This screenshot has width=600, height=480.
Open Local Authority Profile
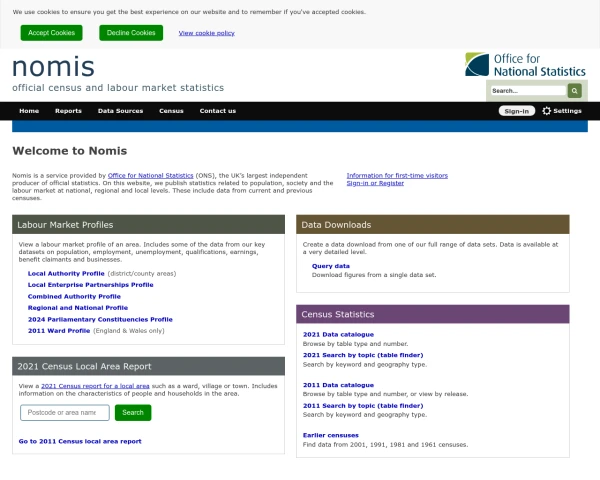66,274
